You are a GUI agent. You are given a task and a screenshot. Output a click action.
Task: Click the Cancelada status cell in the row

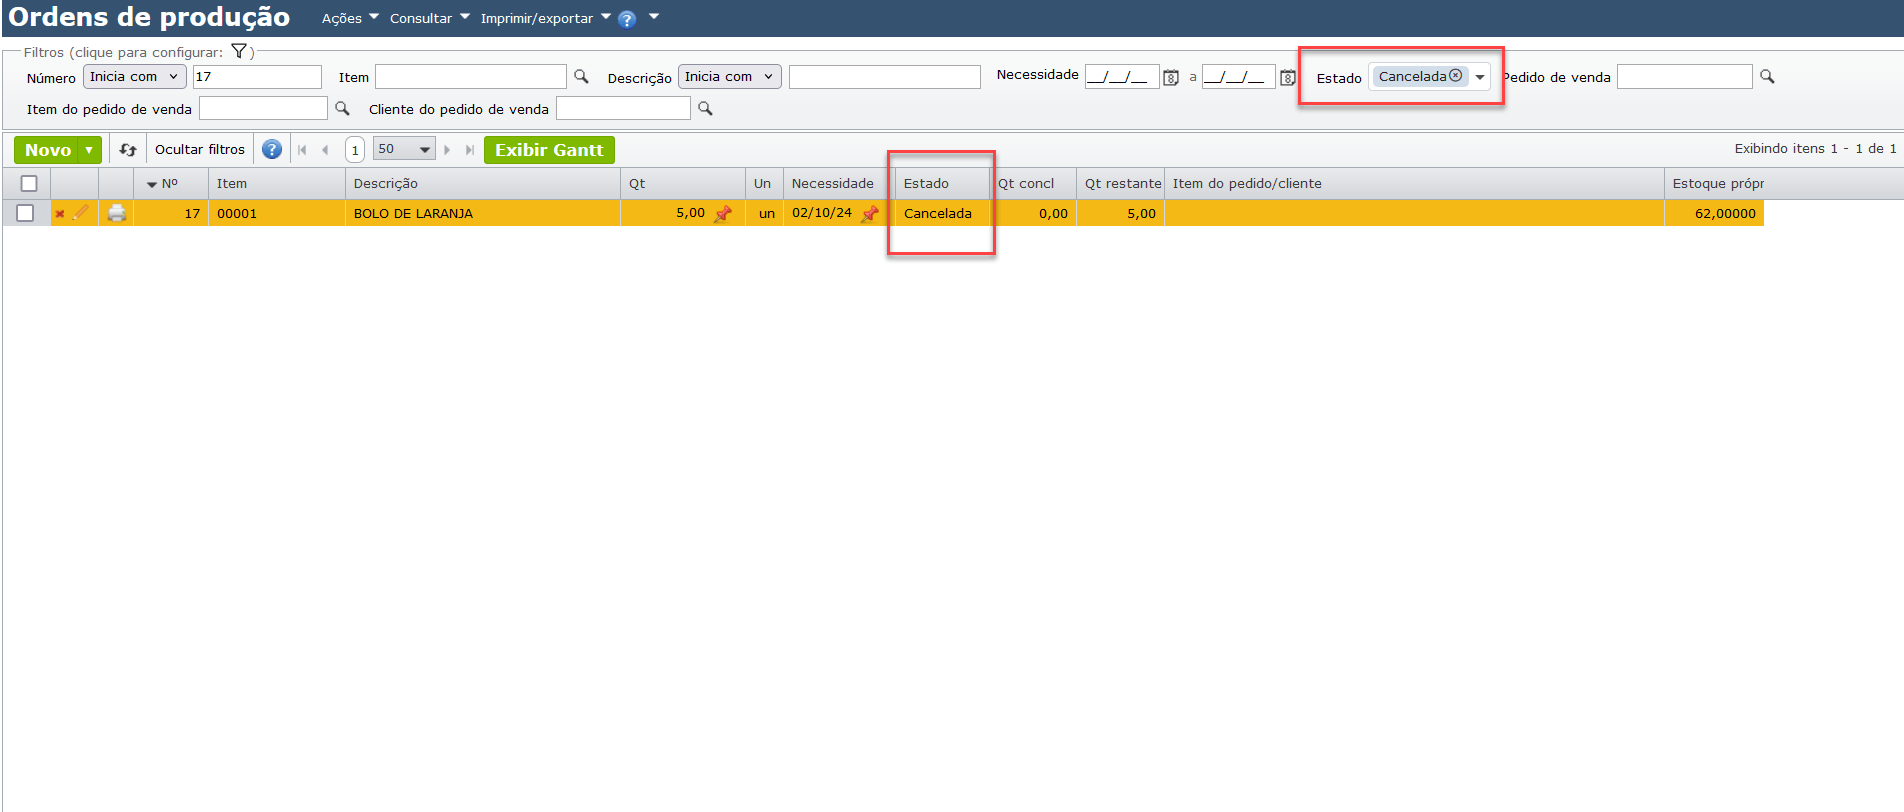(941, 213)
